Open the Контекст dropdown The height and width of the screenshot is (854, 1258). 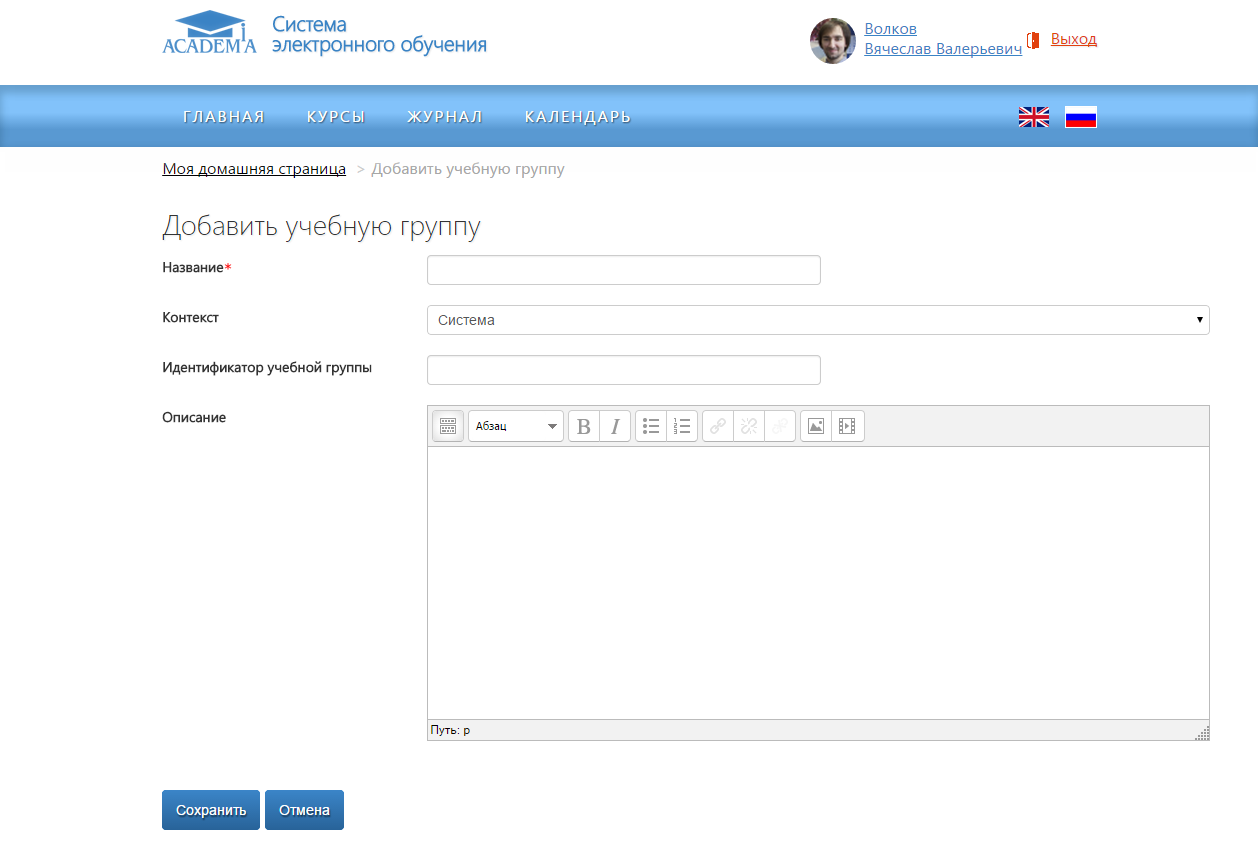pyautogui.click(x=817, y=320)
